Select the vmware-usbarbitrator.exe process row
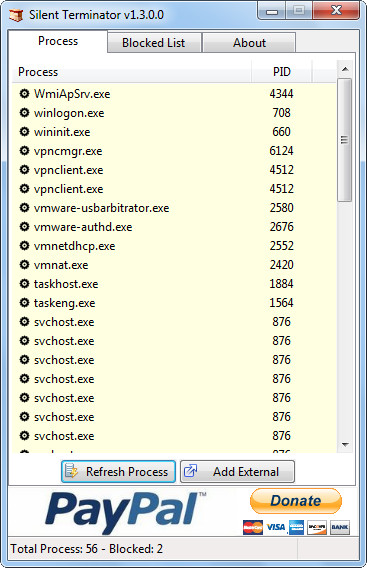The width and height of the screenshot is (367, 568). (x=174, y=208)
